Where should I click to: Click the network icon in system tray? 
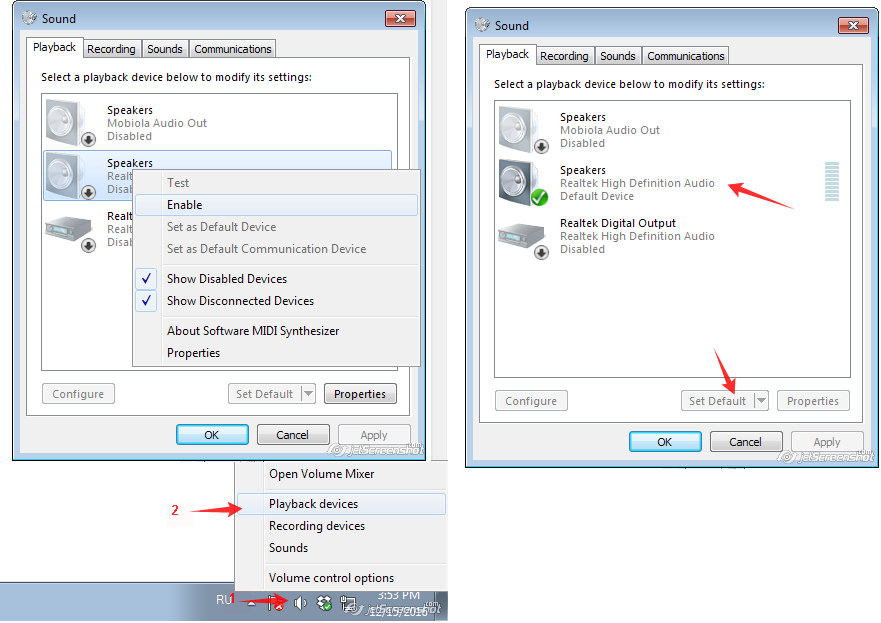pyautogui.click(x=348, y=604)
